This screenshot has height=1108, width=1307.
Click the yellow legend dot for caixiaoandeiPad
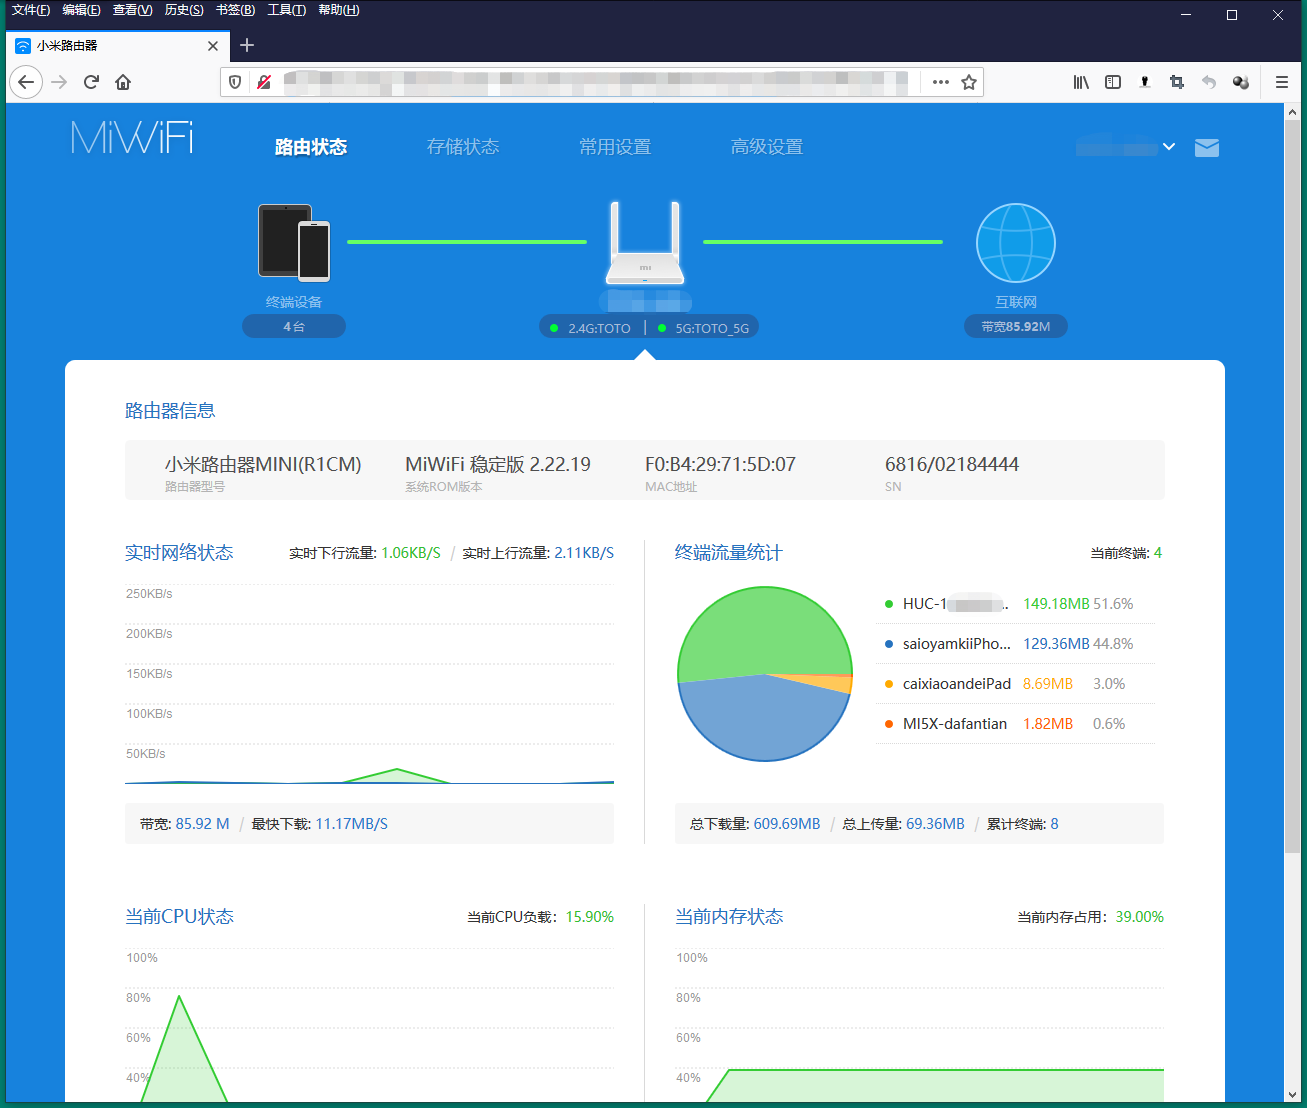pyautogui.click(x=889, y=684)
